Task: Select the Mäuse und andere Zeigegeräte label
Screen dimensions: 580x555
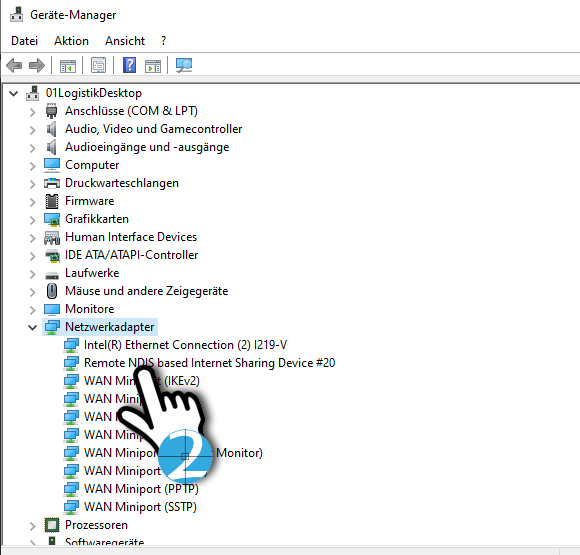Action: (x=146, y=291)
